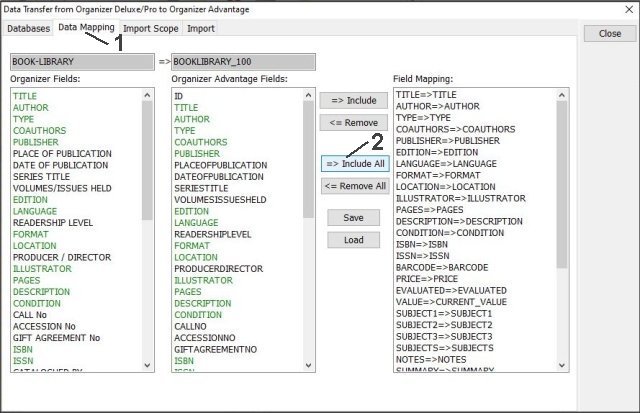Image resolution: width=640 pixels, height=413 pixels.
Task: Switch to the Databases tab
Action: click(28, 29)
